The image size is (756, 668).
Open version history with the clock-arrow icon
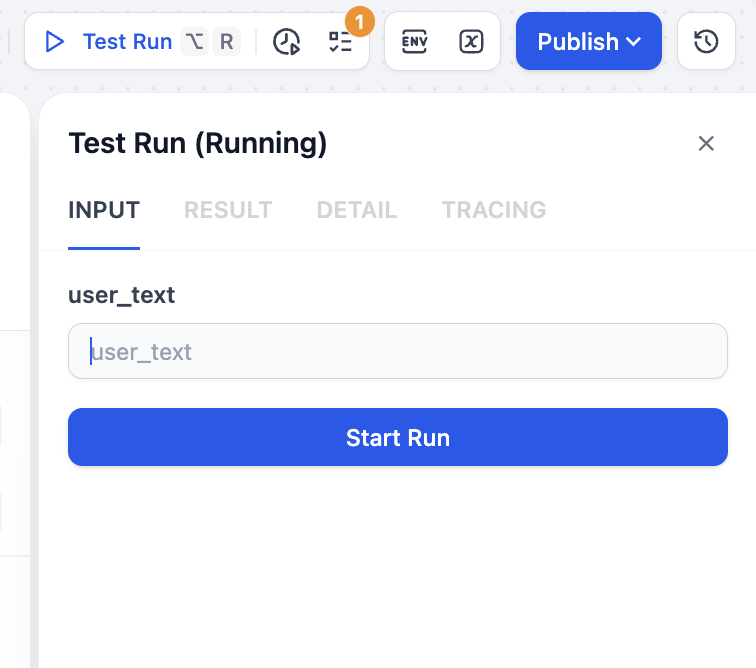(706, 41)
